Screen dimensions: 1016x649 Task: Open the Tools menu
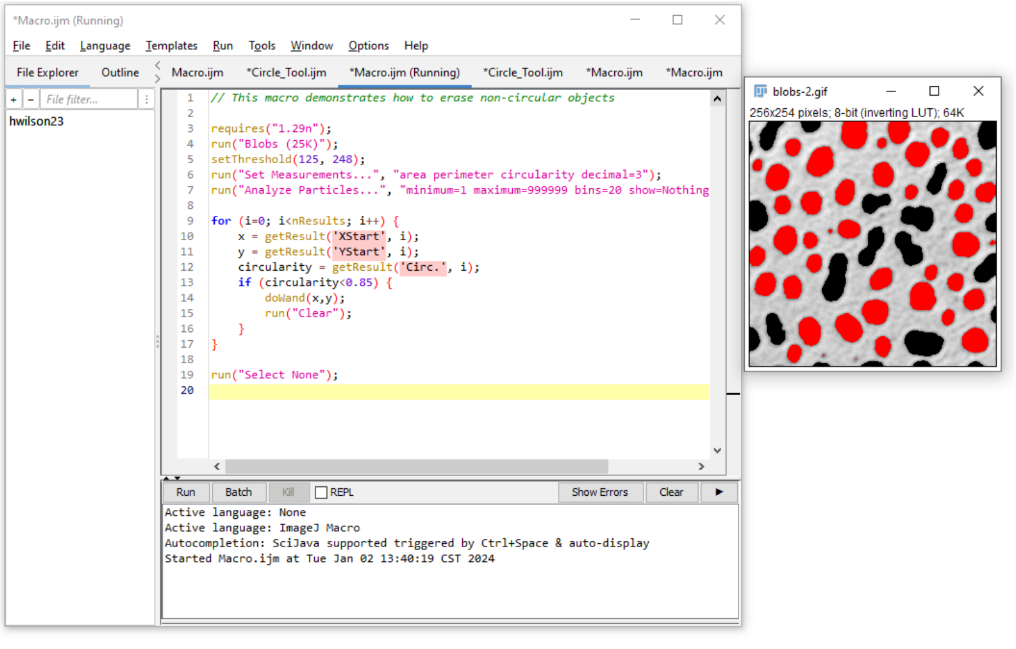[x=262, y=46]
